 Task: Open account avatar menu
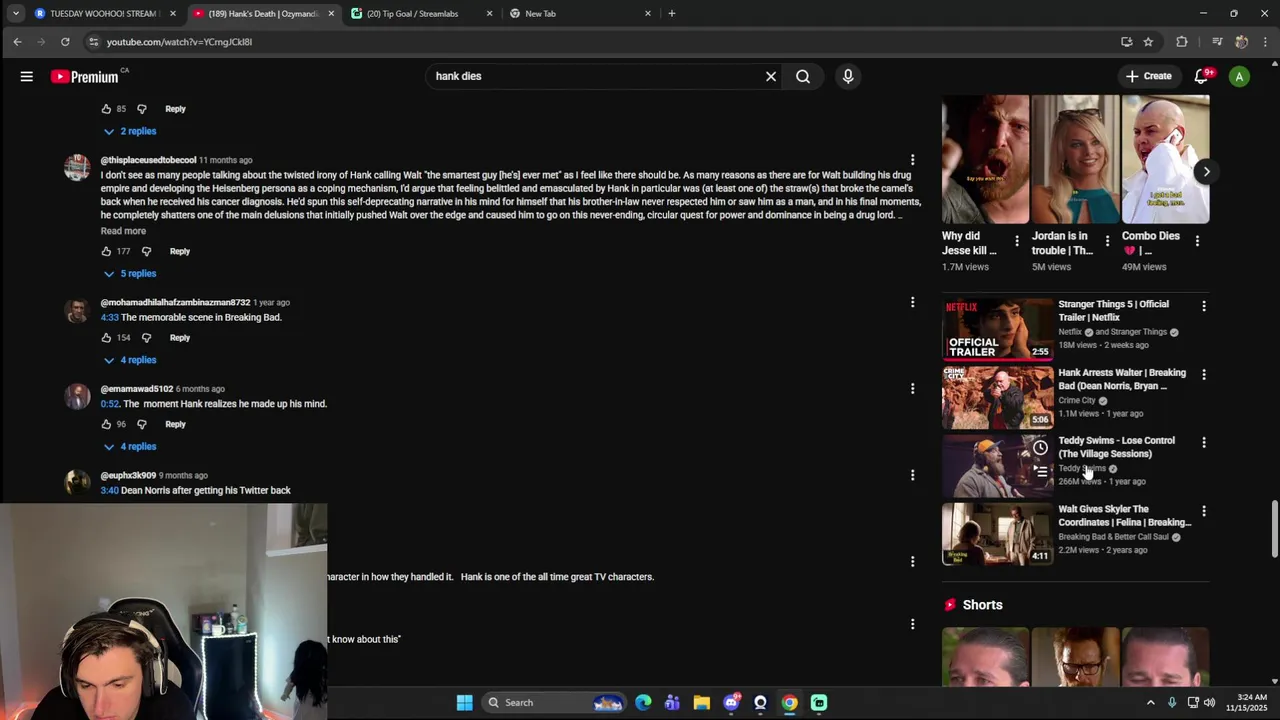[x=1239, y=76]
